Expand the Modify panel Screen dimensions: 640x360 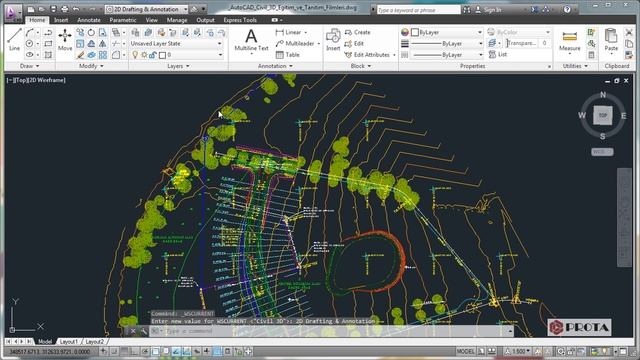pos(91,66)
